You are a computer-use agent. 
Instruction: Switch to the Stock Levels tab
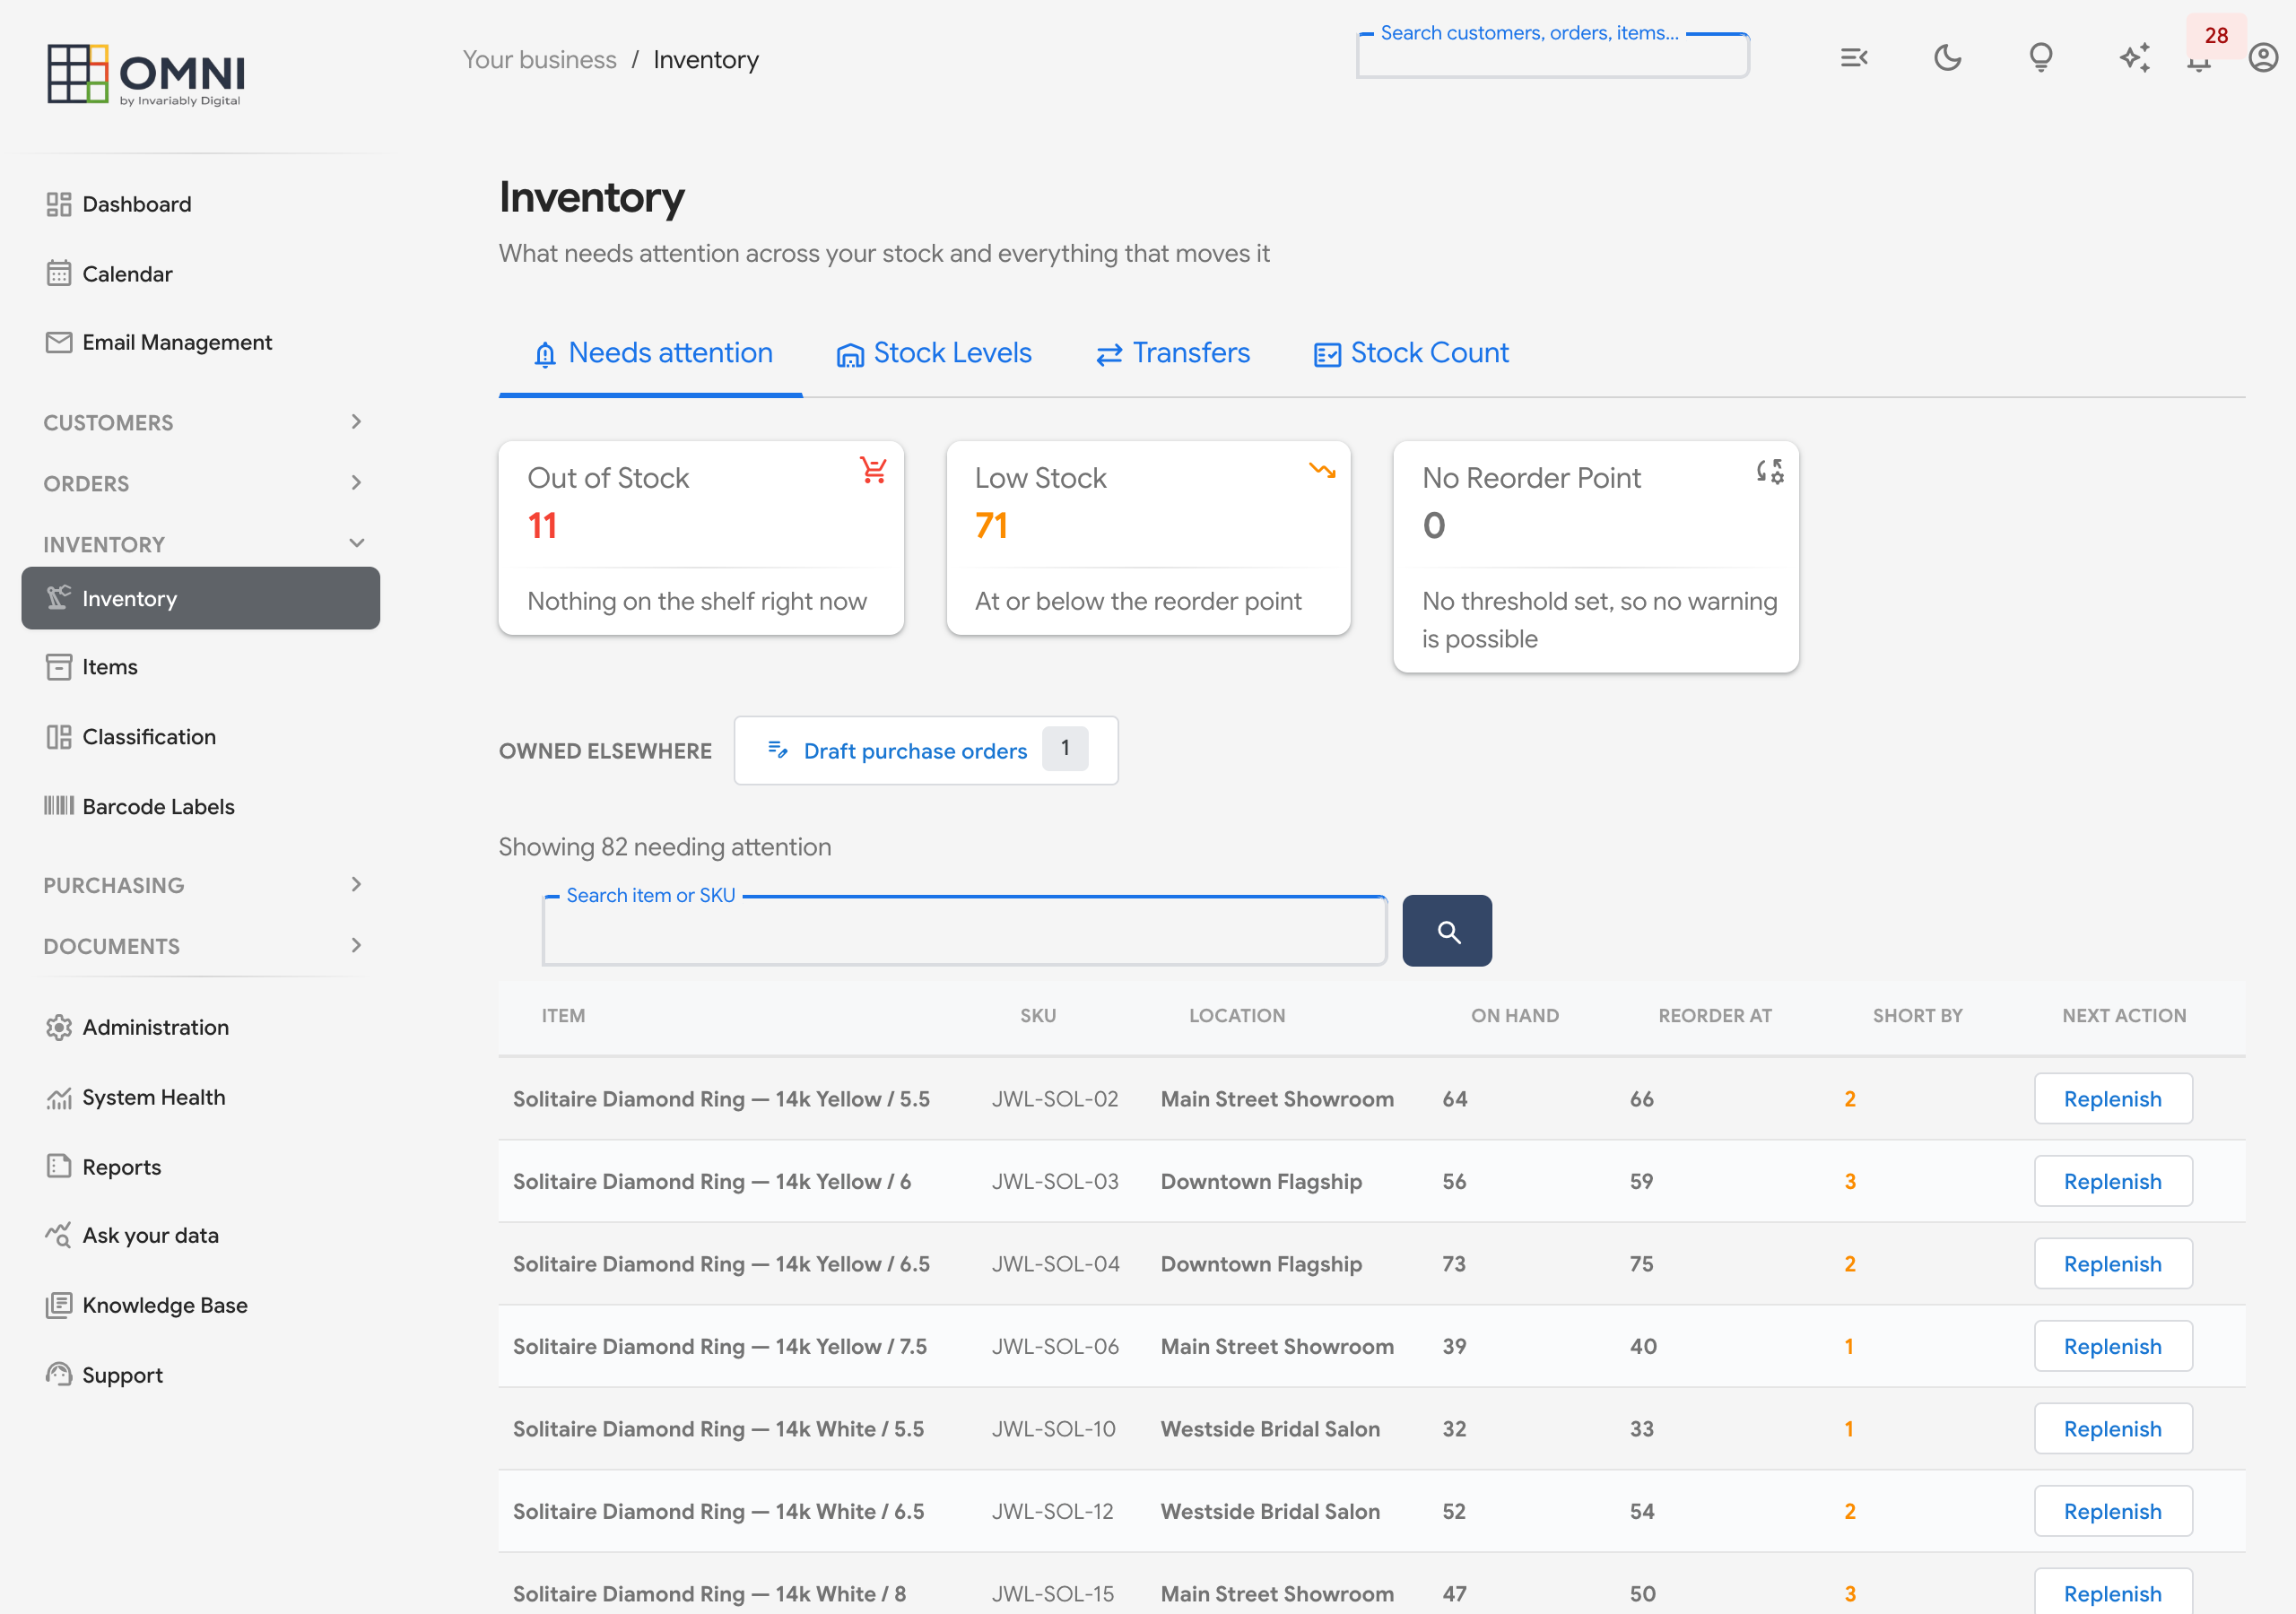click(x=934, y=353)
